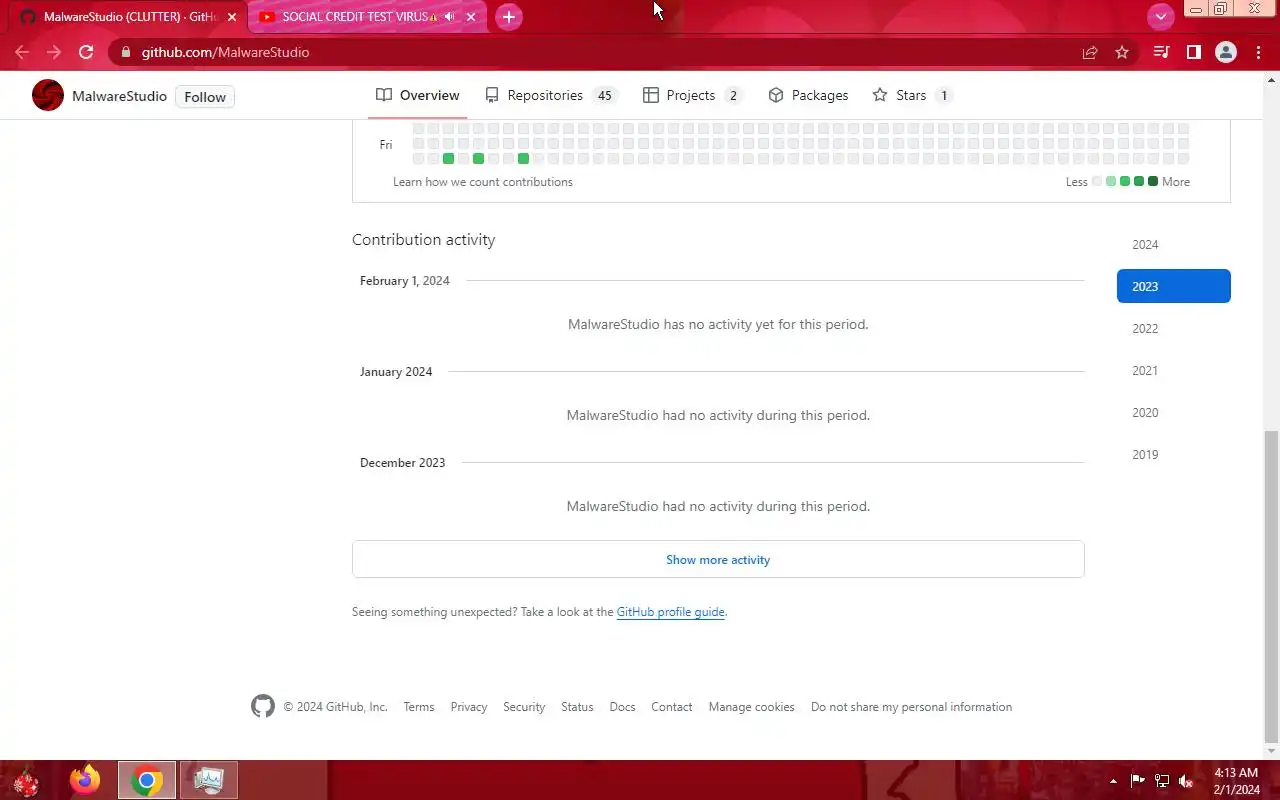
Task: Open the Chrome profile avatar
Action: click(x=1226, y=52)
